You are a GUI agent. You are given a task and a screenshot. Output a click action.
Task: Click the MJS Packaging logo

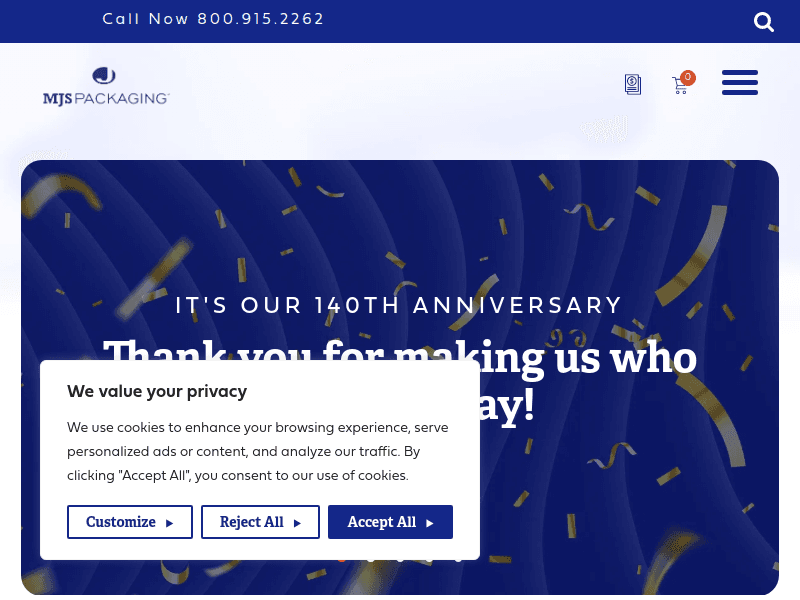[x=106, y=87]
